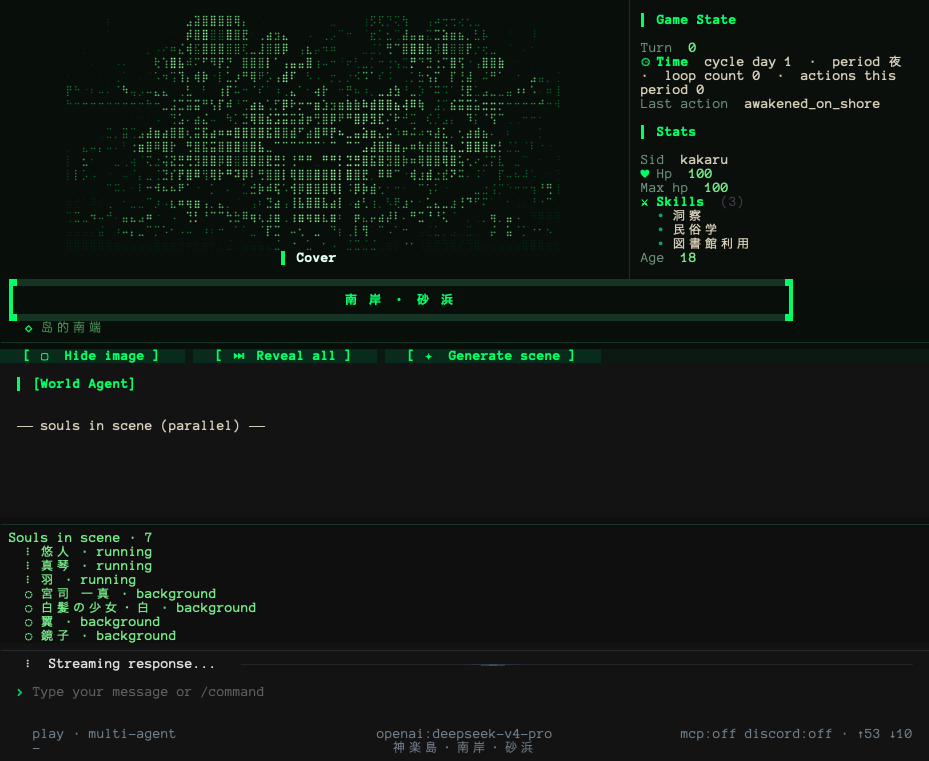Click the ↓10 download token counter

coord(901,734)
